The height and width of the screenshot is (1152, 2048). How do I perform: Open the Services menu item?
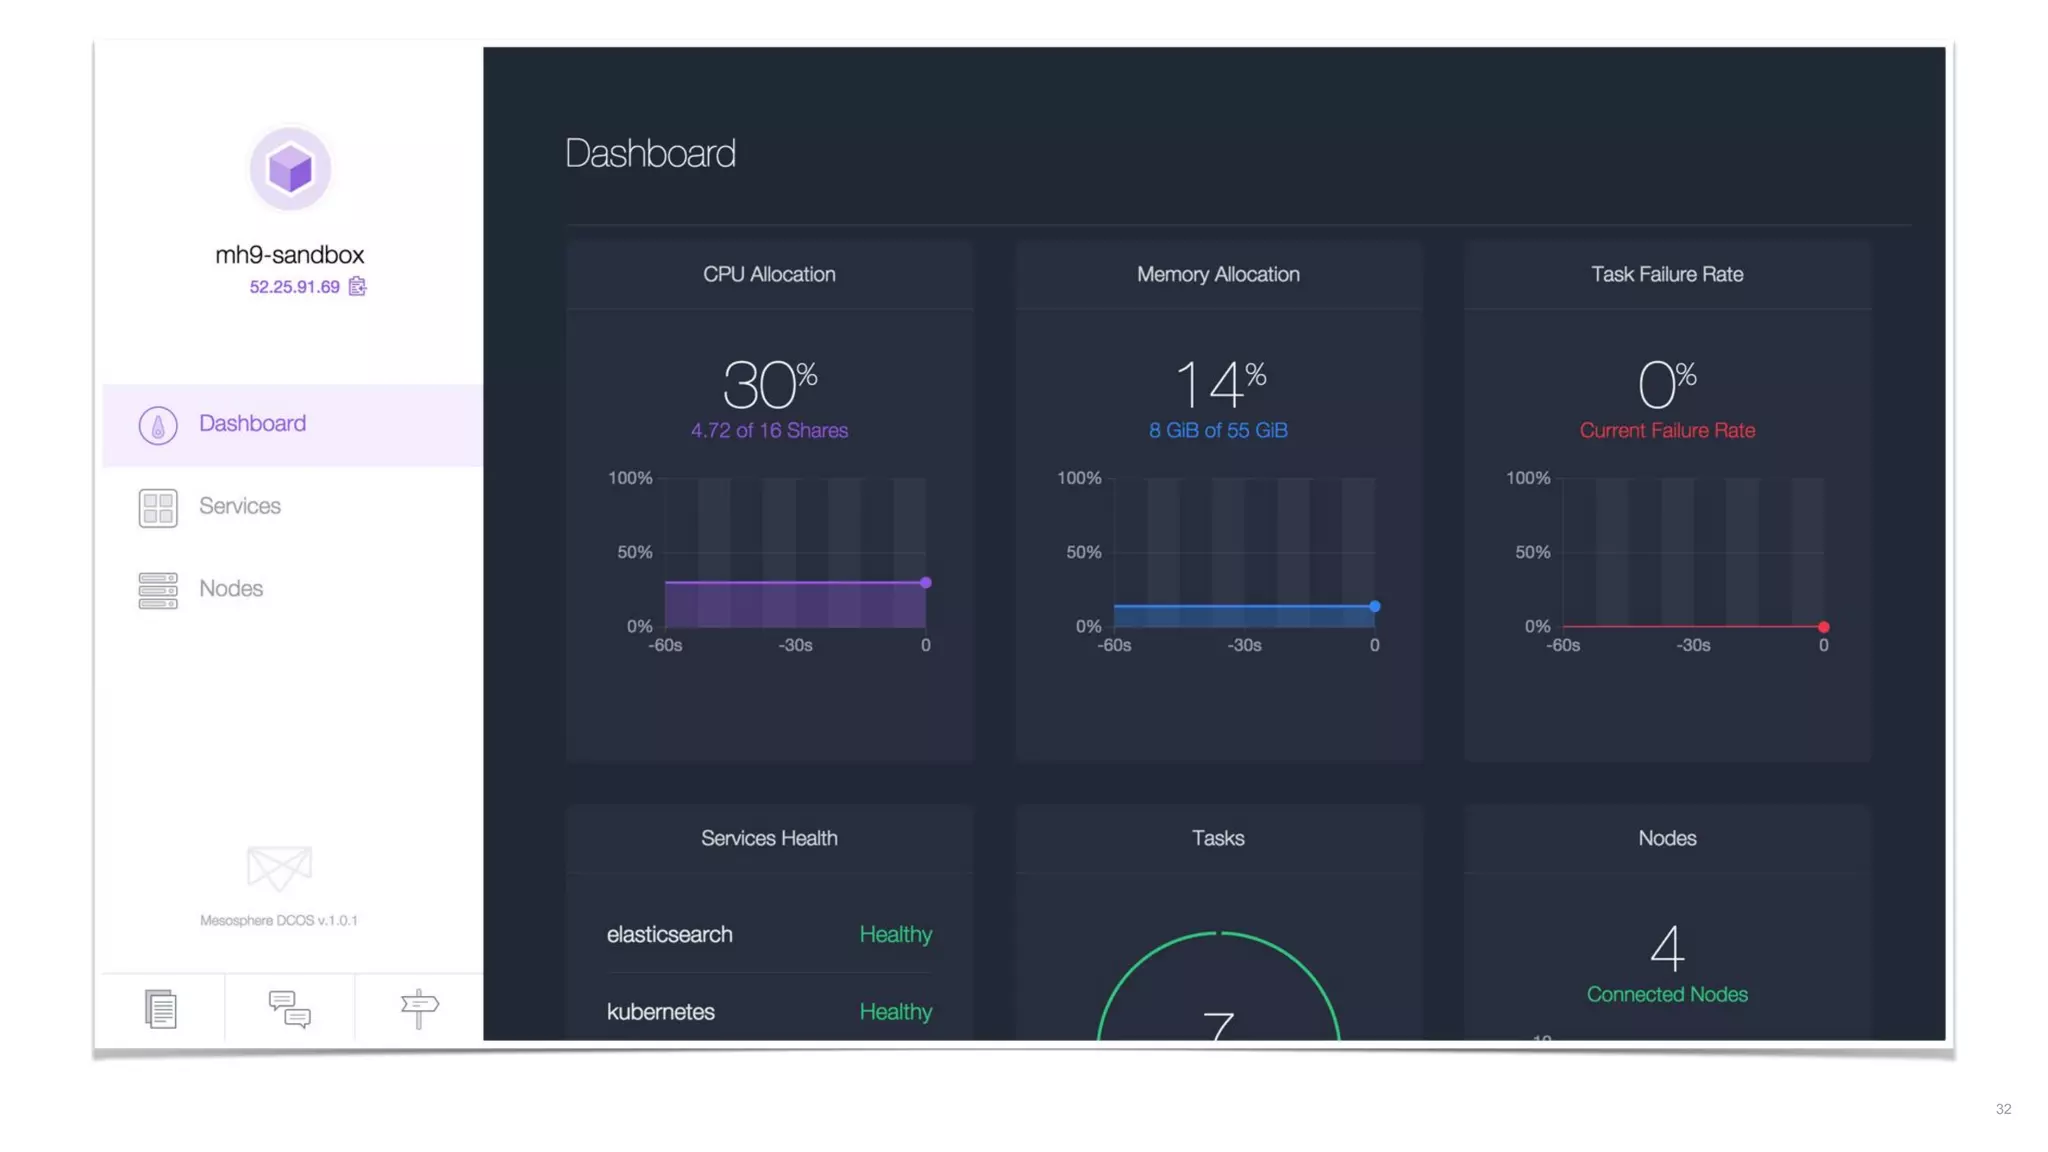coord(240,506)
